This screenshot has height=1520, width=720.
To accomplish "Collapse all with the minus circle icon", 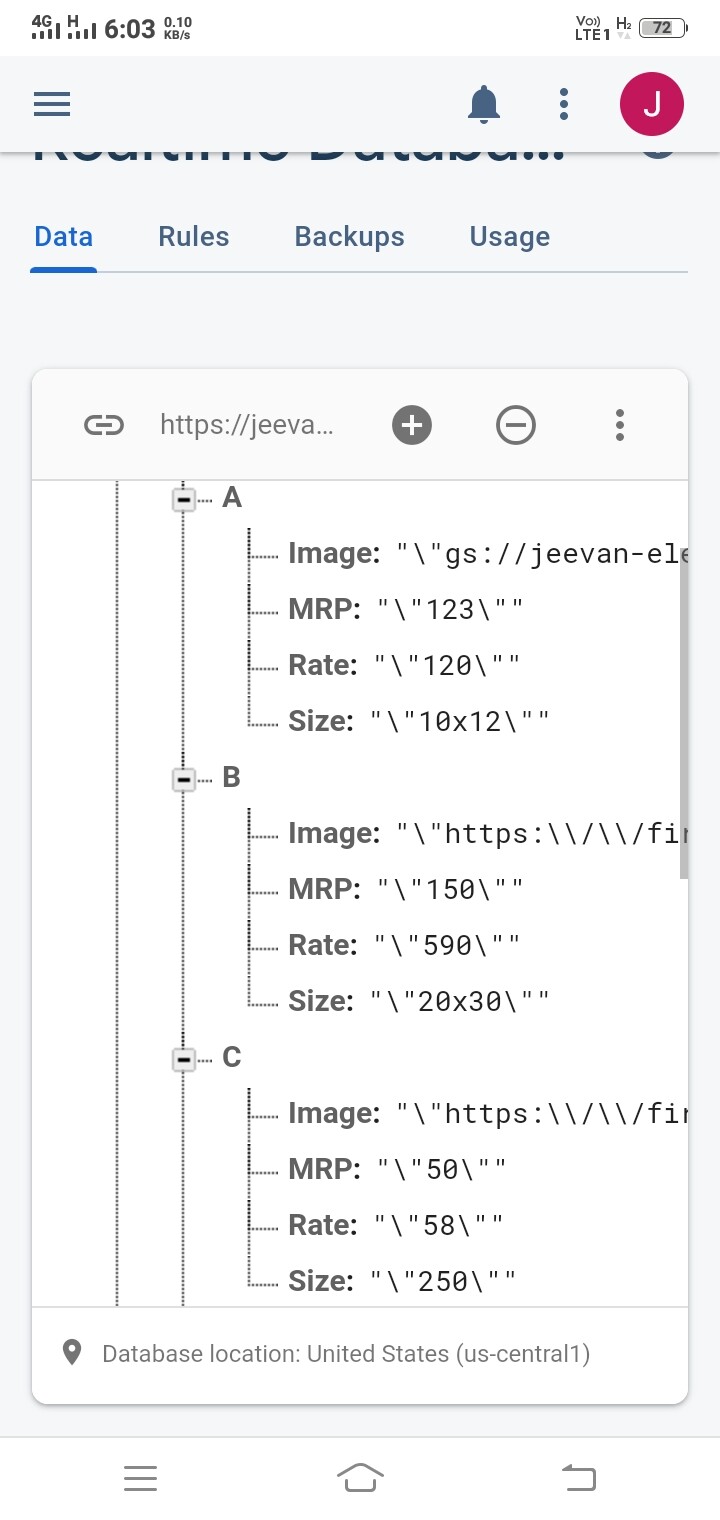I will coord(516,426).
